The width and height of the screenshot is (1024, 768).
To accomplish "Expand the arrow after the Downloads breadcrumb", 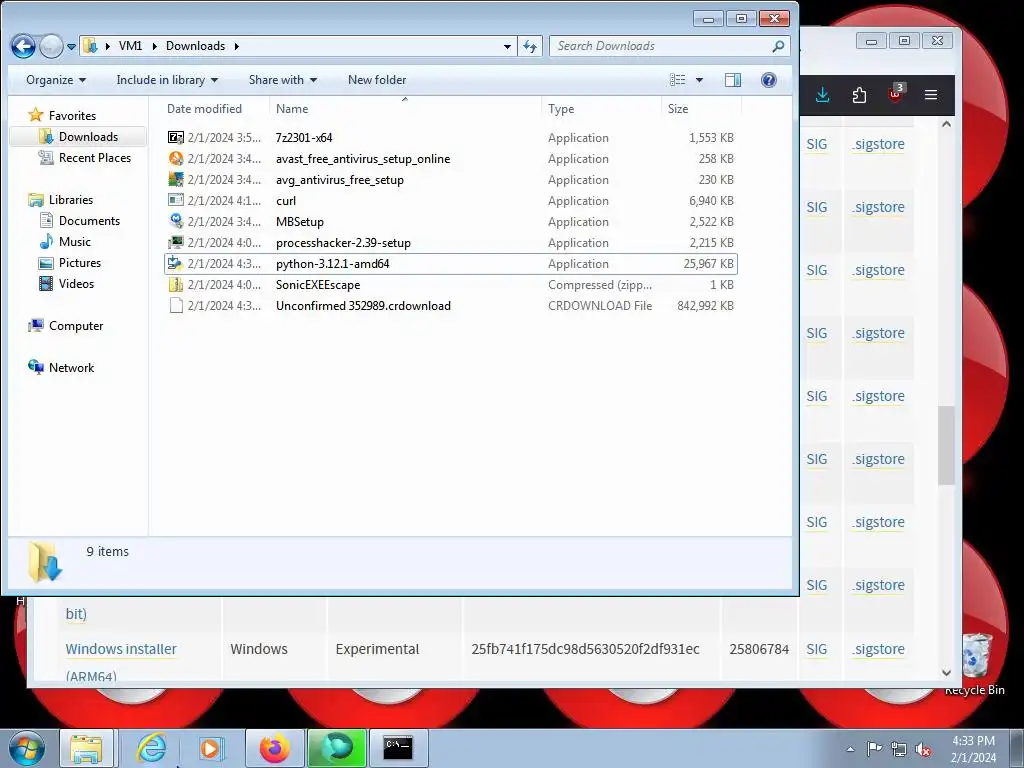I will pyautogui.click(x=236, y=46).
